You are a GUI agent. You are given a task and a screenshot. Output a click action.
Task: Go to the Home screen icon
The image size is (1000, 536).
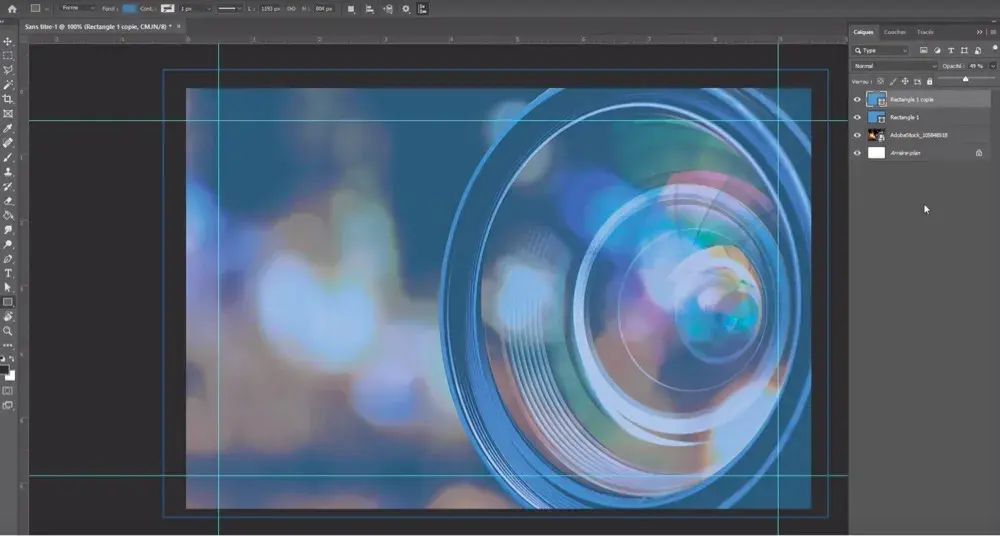pos(12,9)
